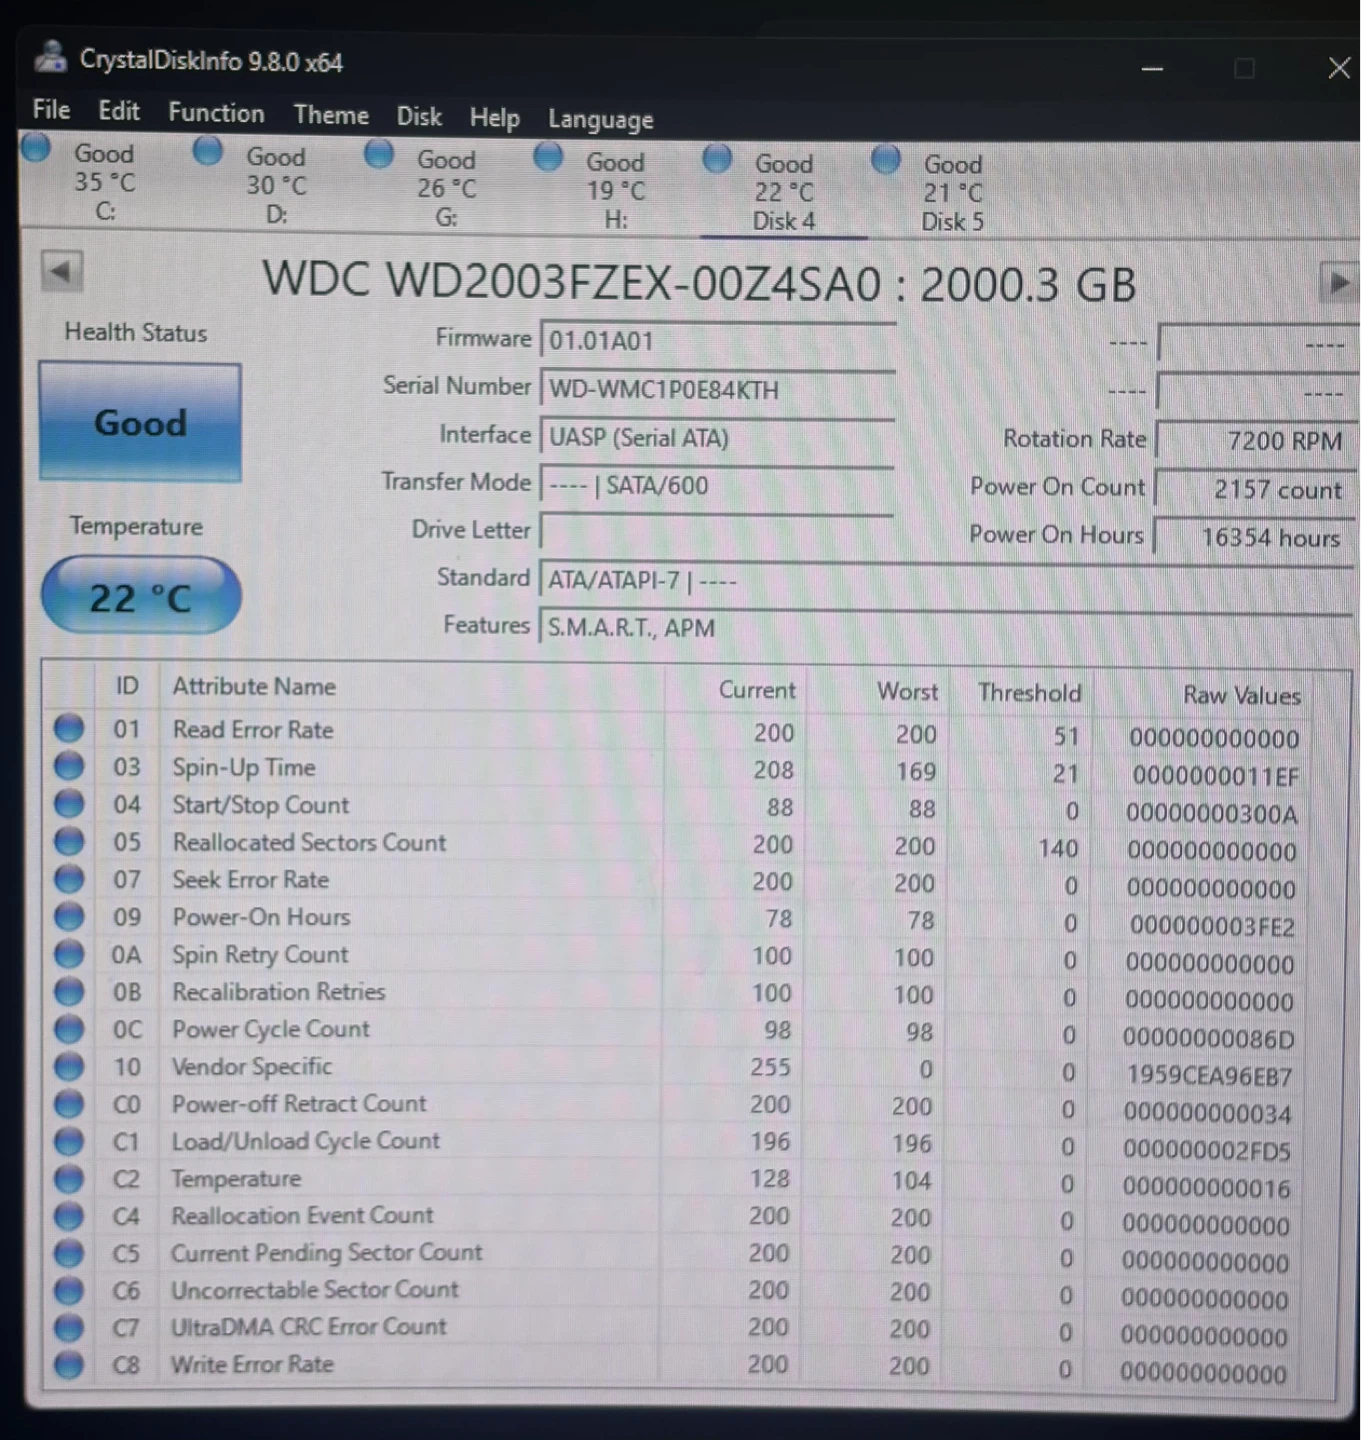Click the status icon for Current Pending Sector Count
The height and width of the screenshot is (1440, 1361).
[69, 1253]
